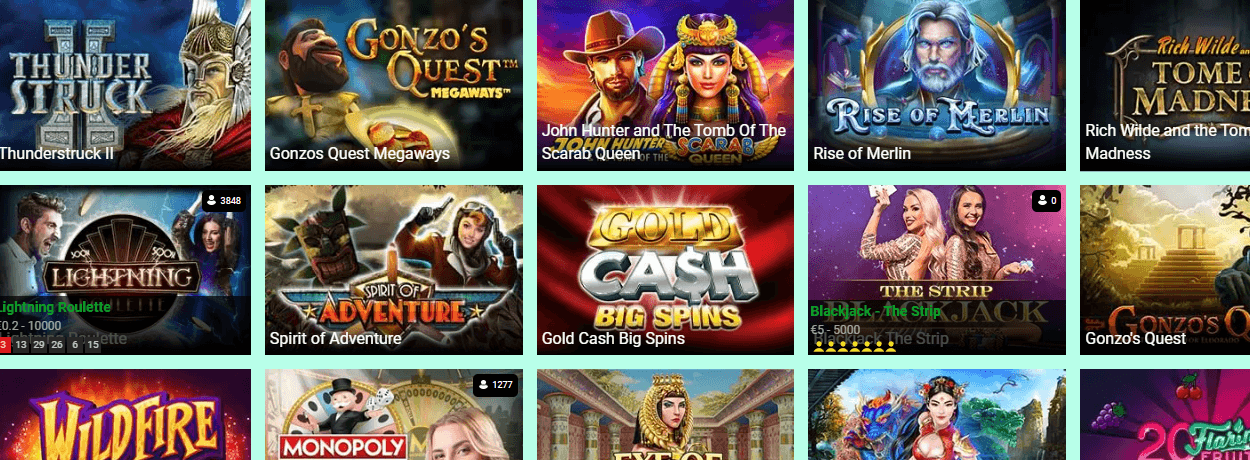
Task: Launch the Spirit of Adventure slot
Action: 394,270
